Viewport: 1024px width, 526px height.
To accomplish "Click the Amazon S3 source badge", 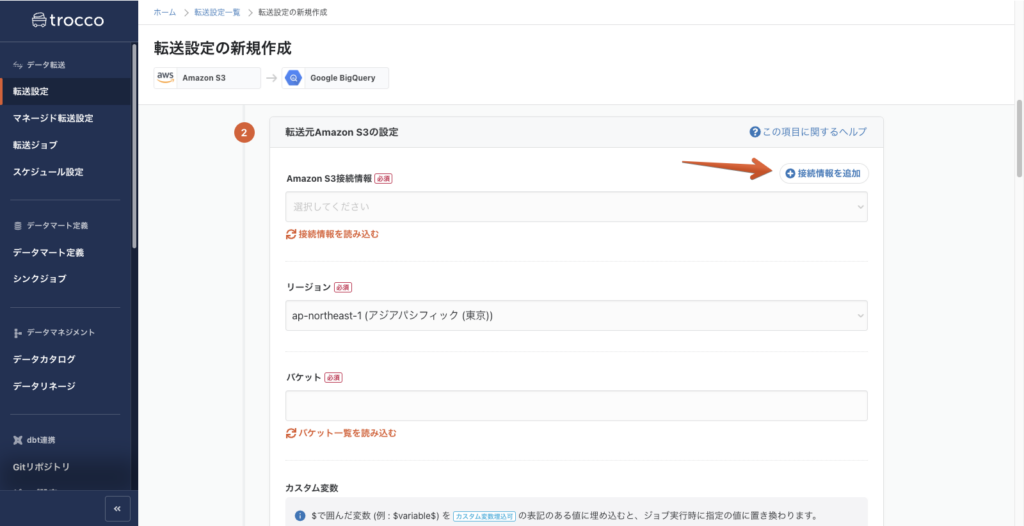I will tap(207, 78).
